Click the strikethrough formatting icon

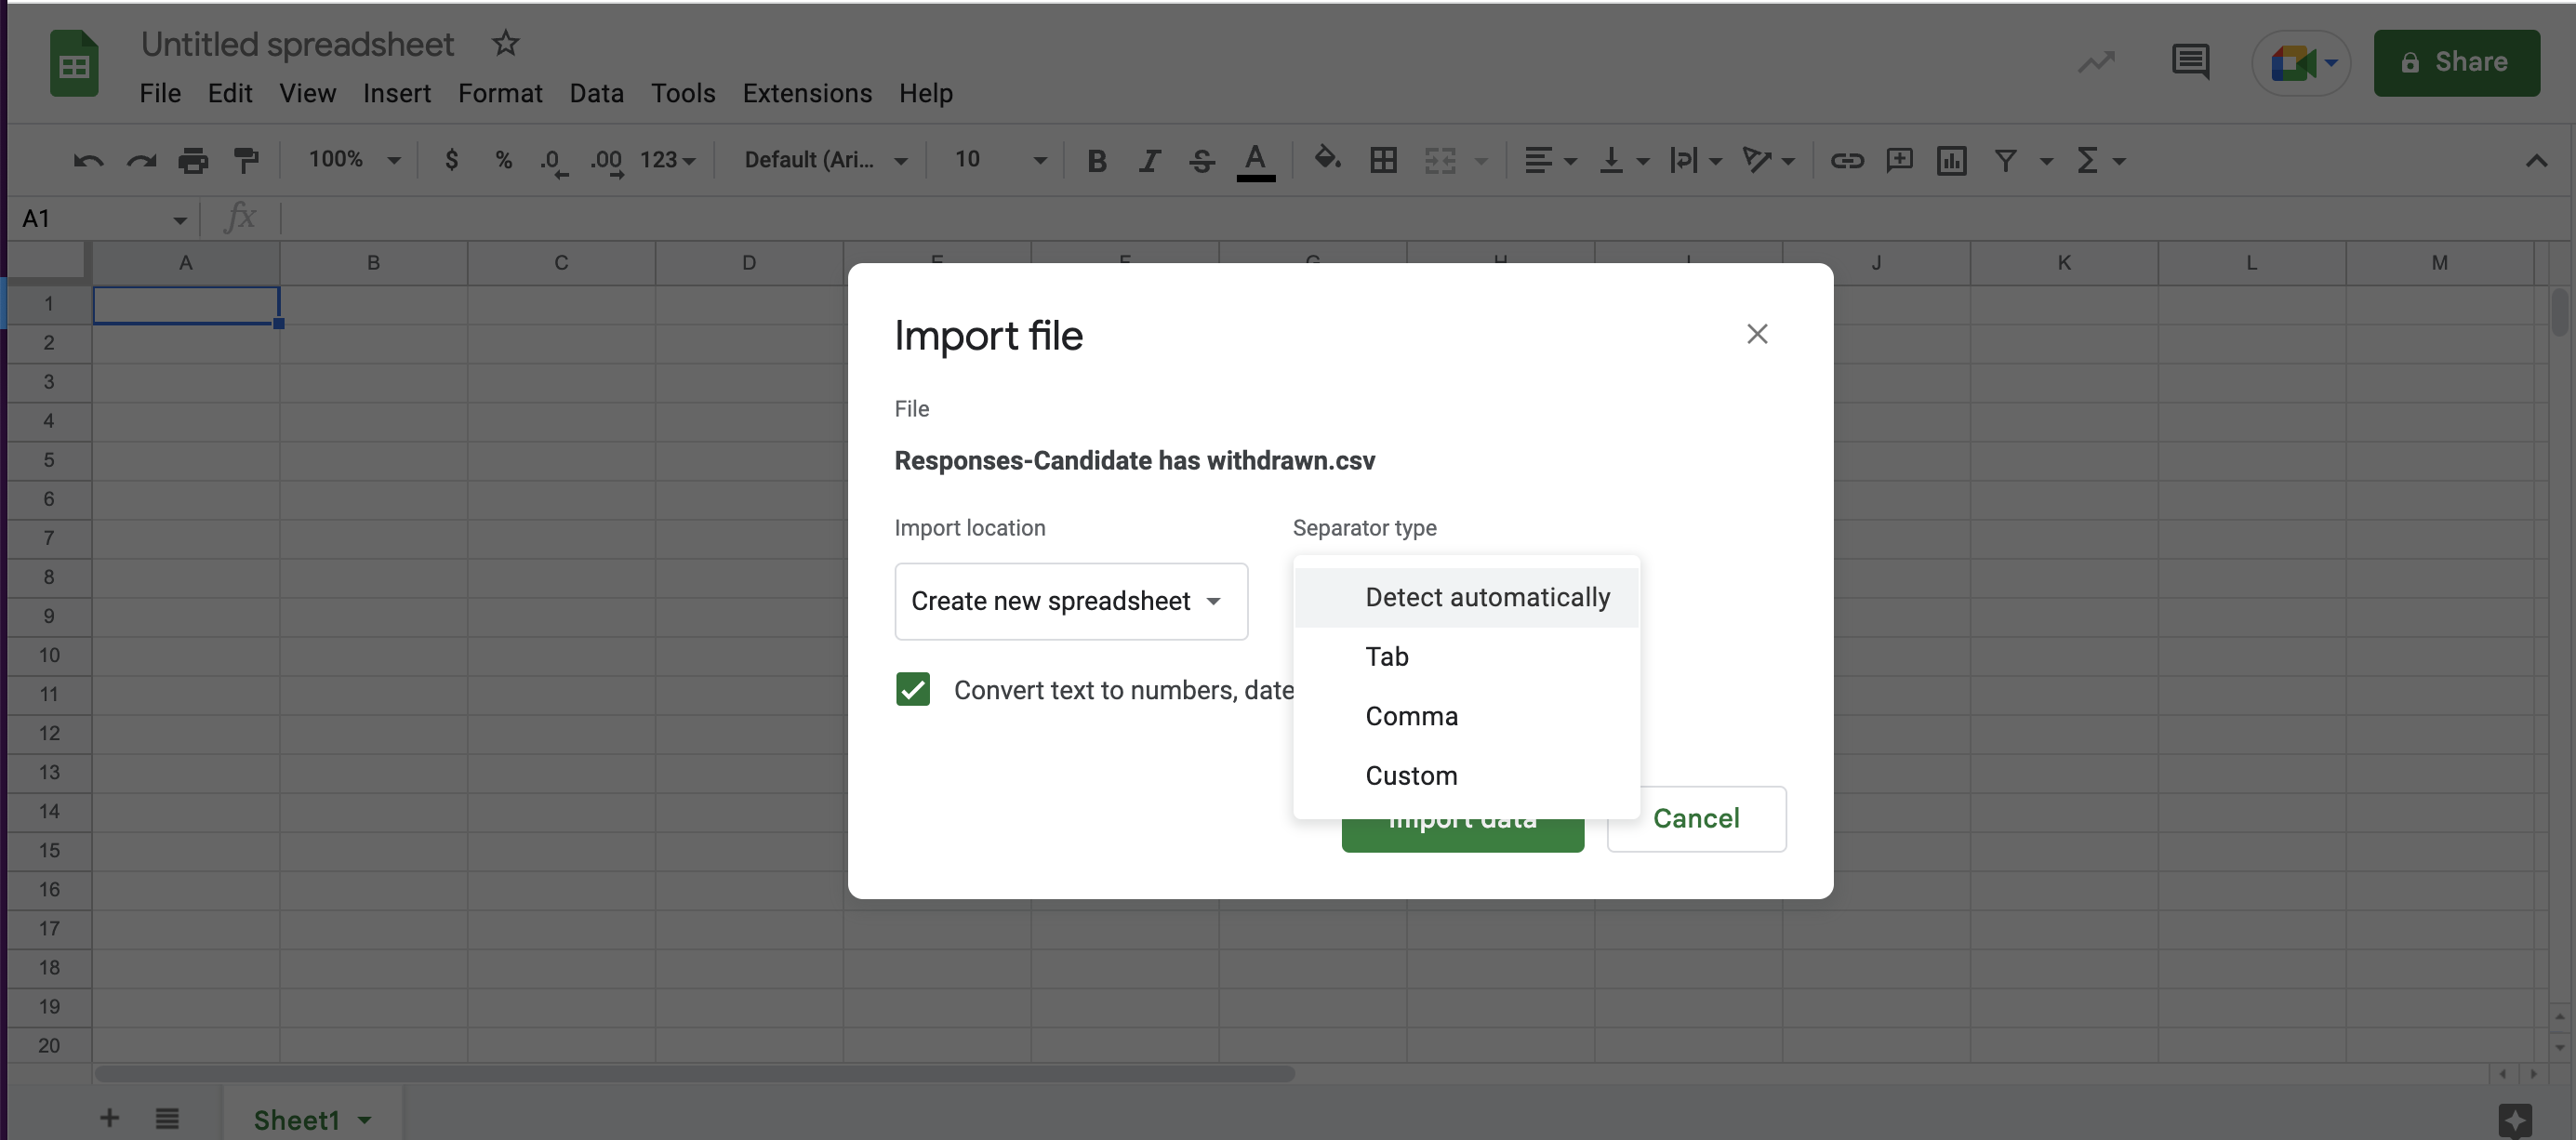(1202, 160)
